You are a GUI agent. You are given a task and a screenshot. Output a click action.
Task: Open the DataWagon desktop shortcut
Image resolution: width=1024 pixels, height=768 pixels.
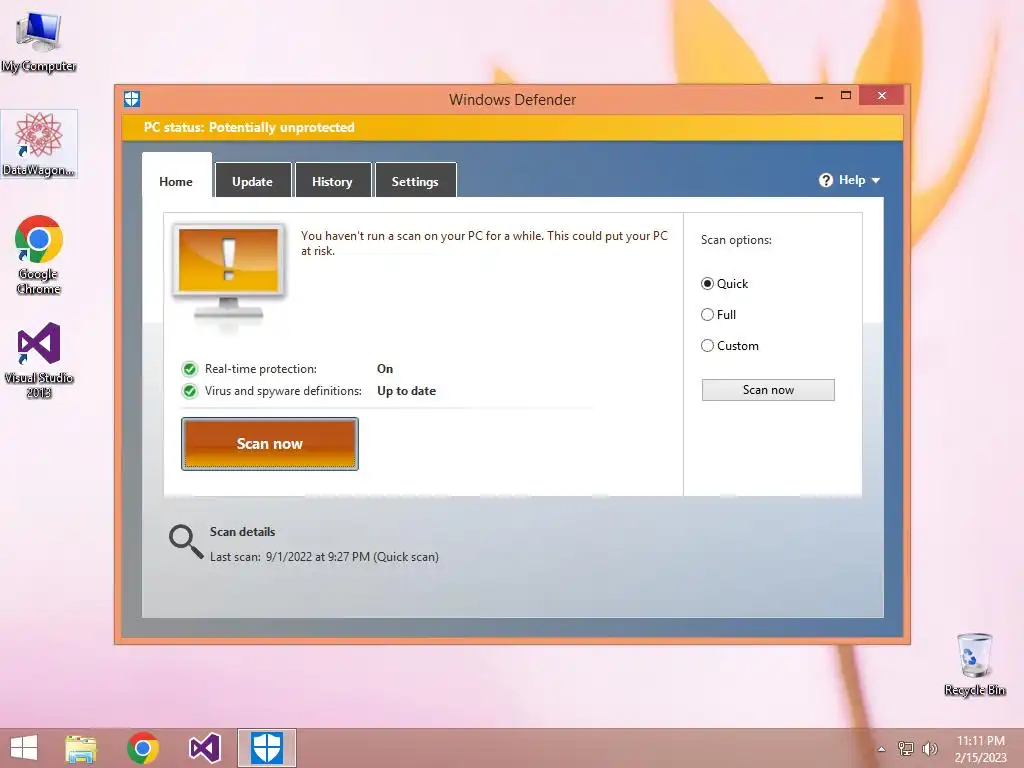coord(39,144)
